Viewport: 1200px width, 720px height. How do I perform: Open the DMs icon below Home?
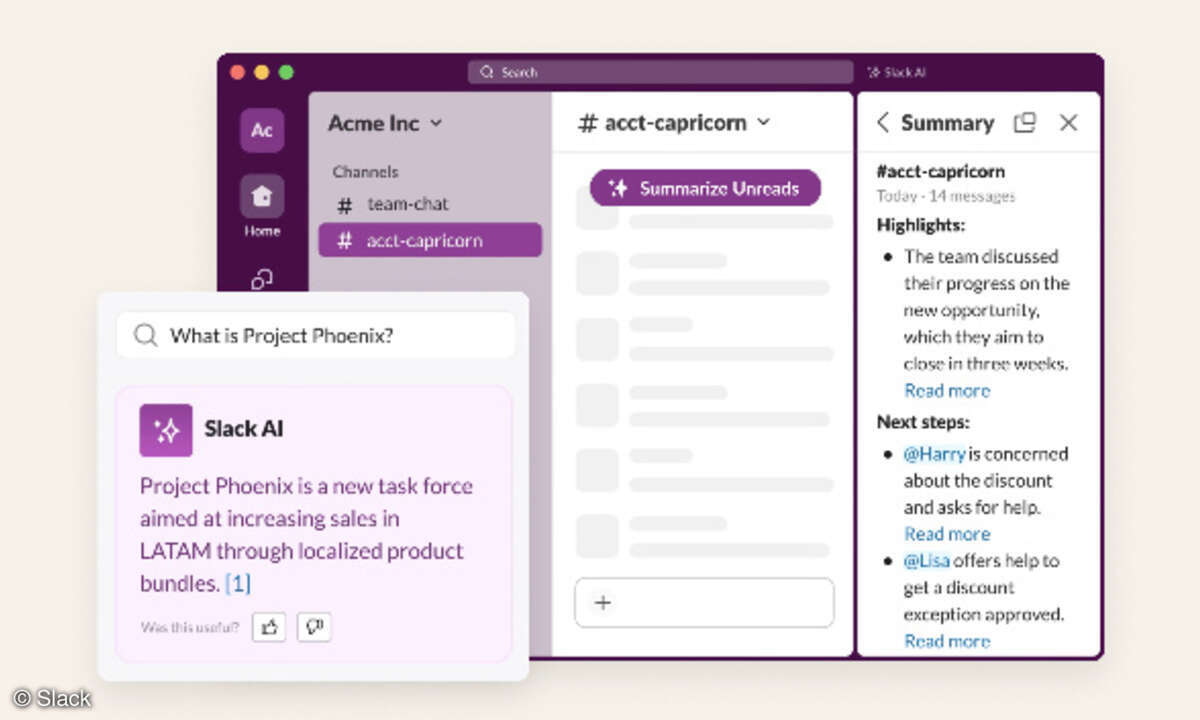tap(262, 279)
